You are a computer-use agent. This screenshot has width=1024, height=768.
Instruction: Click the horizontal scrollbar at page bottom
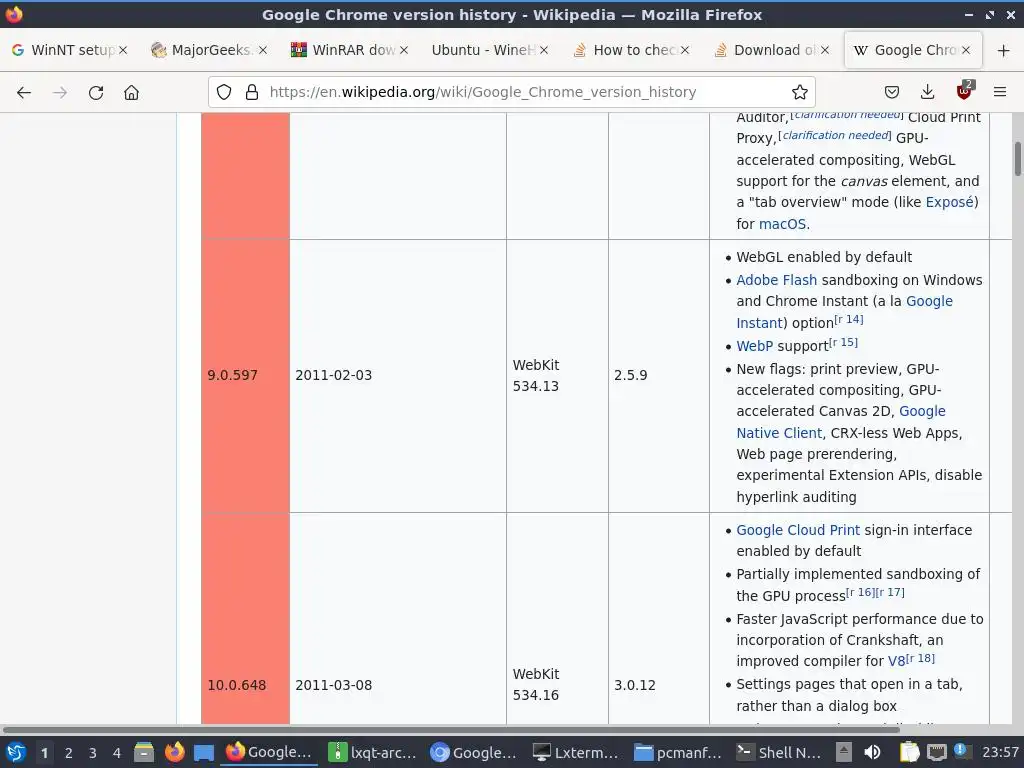click(x=451, y=729)
